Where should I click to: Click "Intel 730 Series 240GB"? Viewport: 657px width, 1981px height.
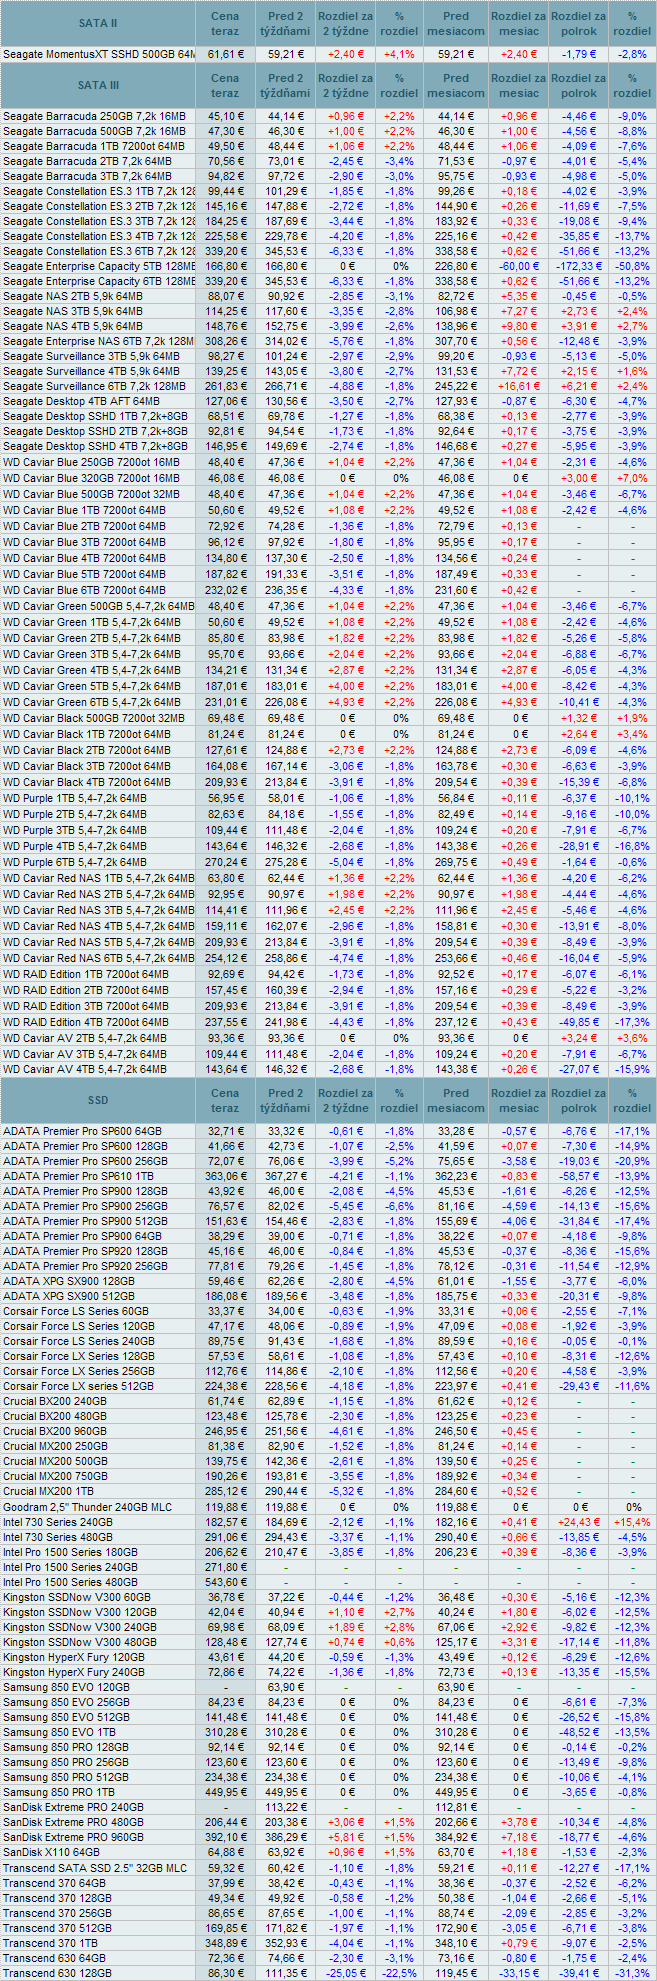pos(57,1522)
